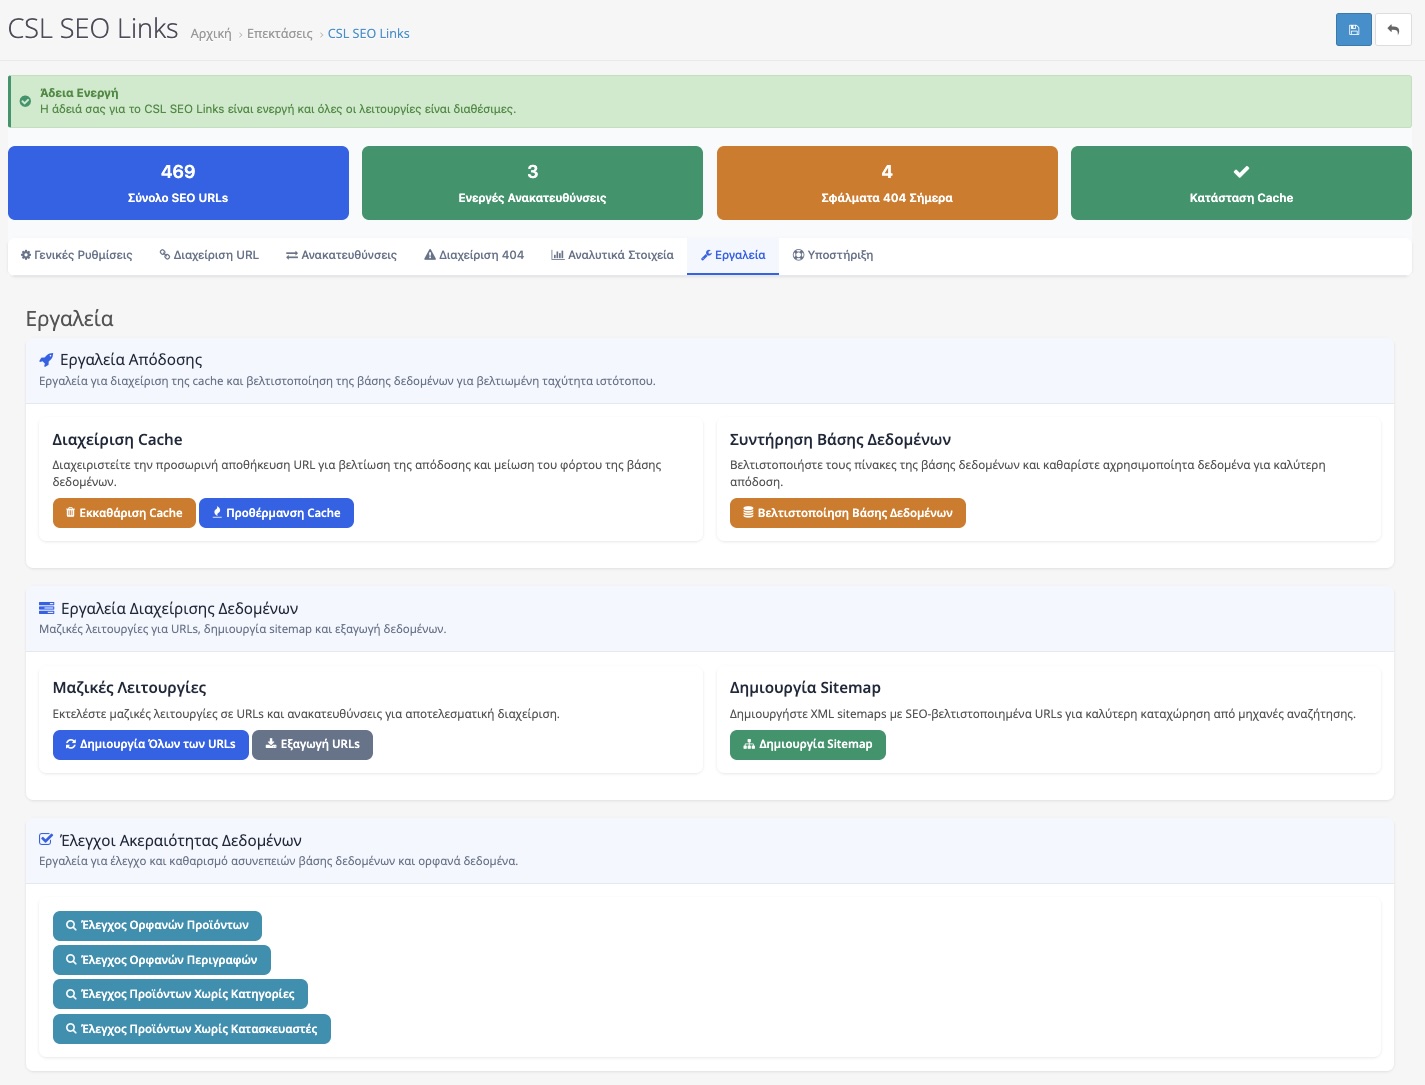Click the Εκκαθάριση Cache button
The height and width of the screenshot is (1085, 1425).
(x=124, y=513)
